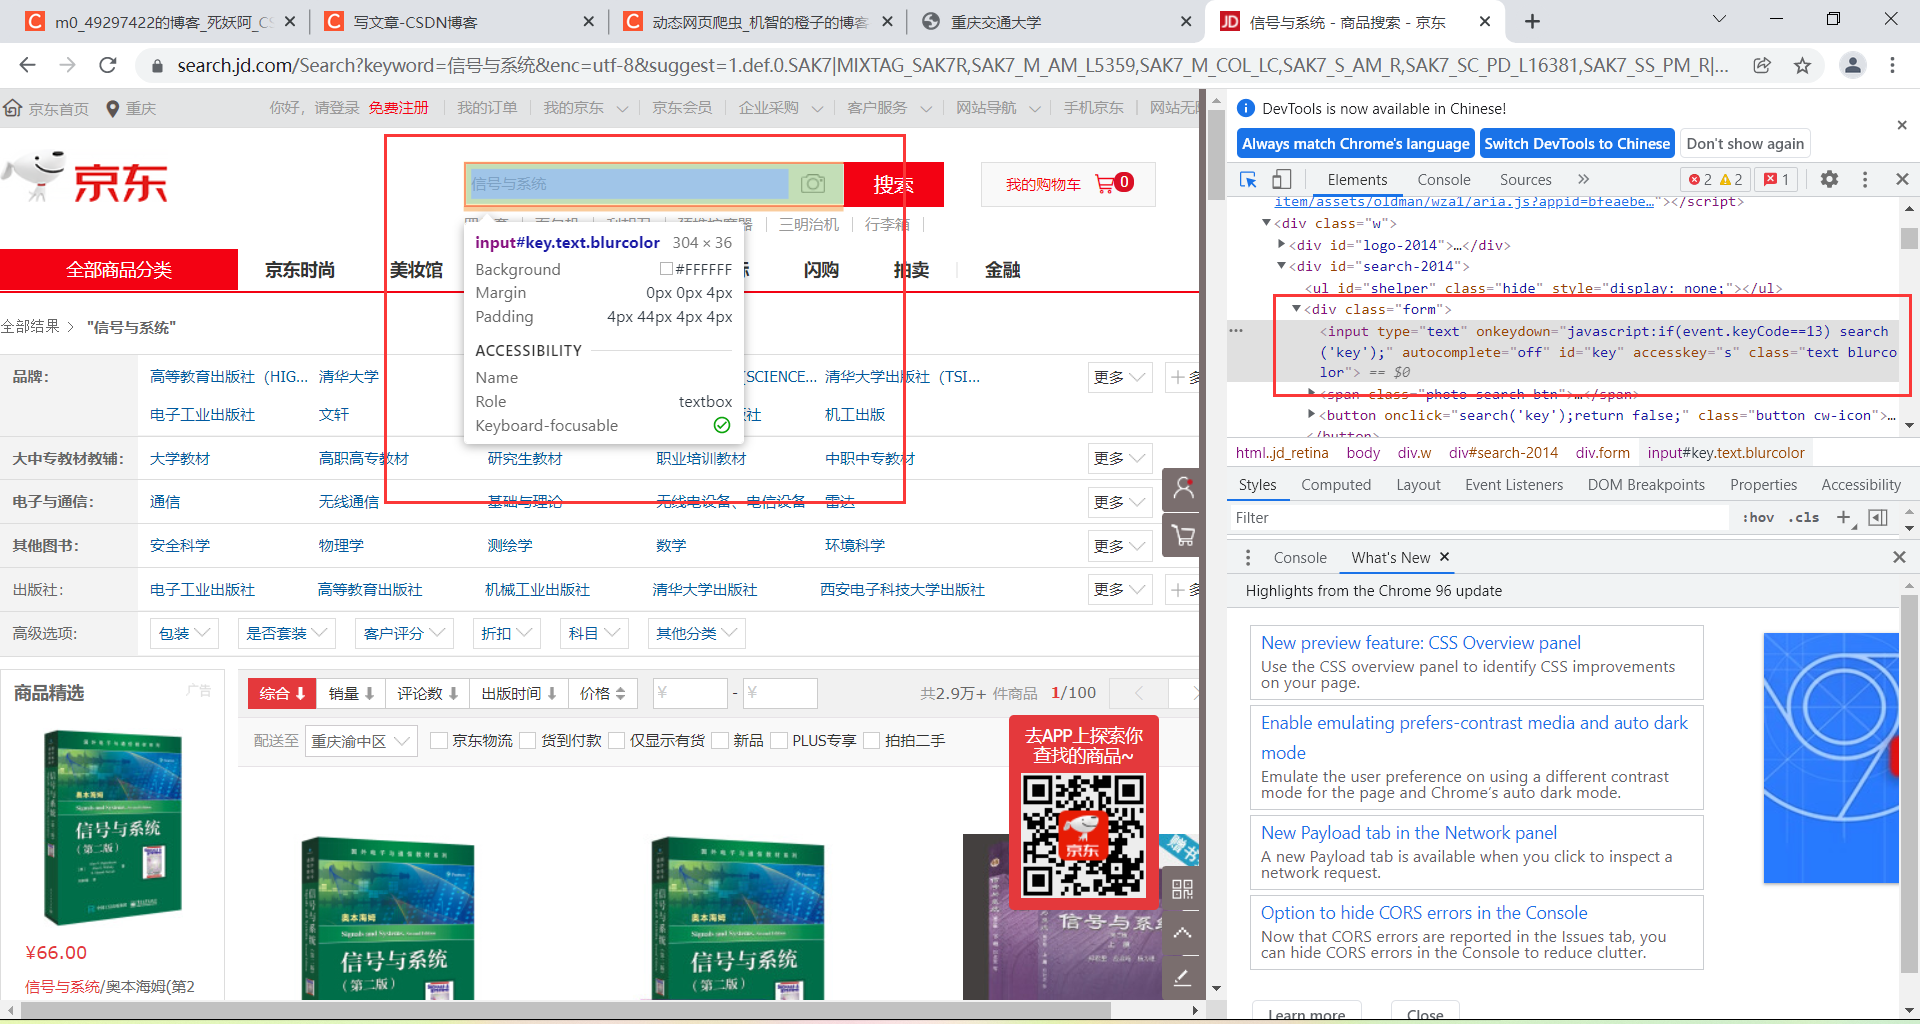Open the 客户评分 filter dropdown
This screenshot has height=1024, width=1920.
[404, 633]
